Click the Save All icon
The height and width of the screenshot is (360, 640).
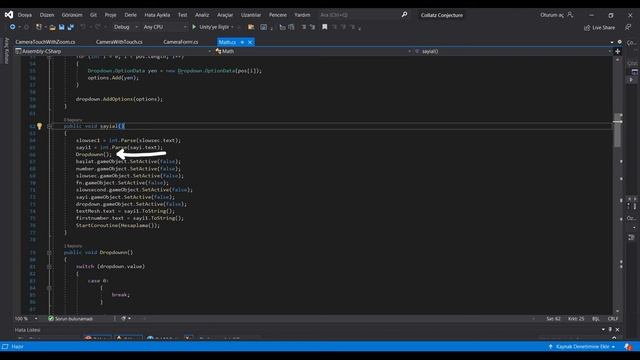pyautogui.click(x=71, y=27)
